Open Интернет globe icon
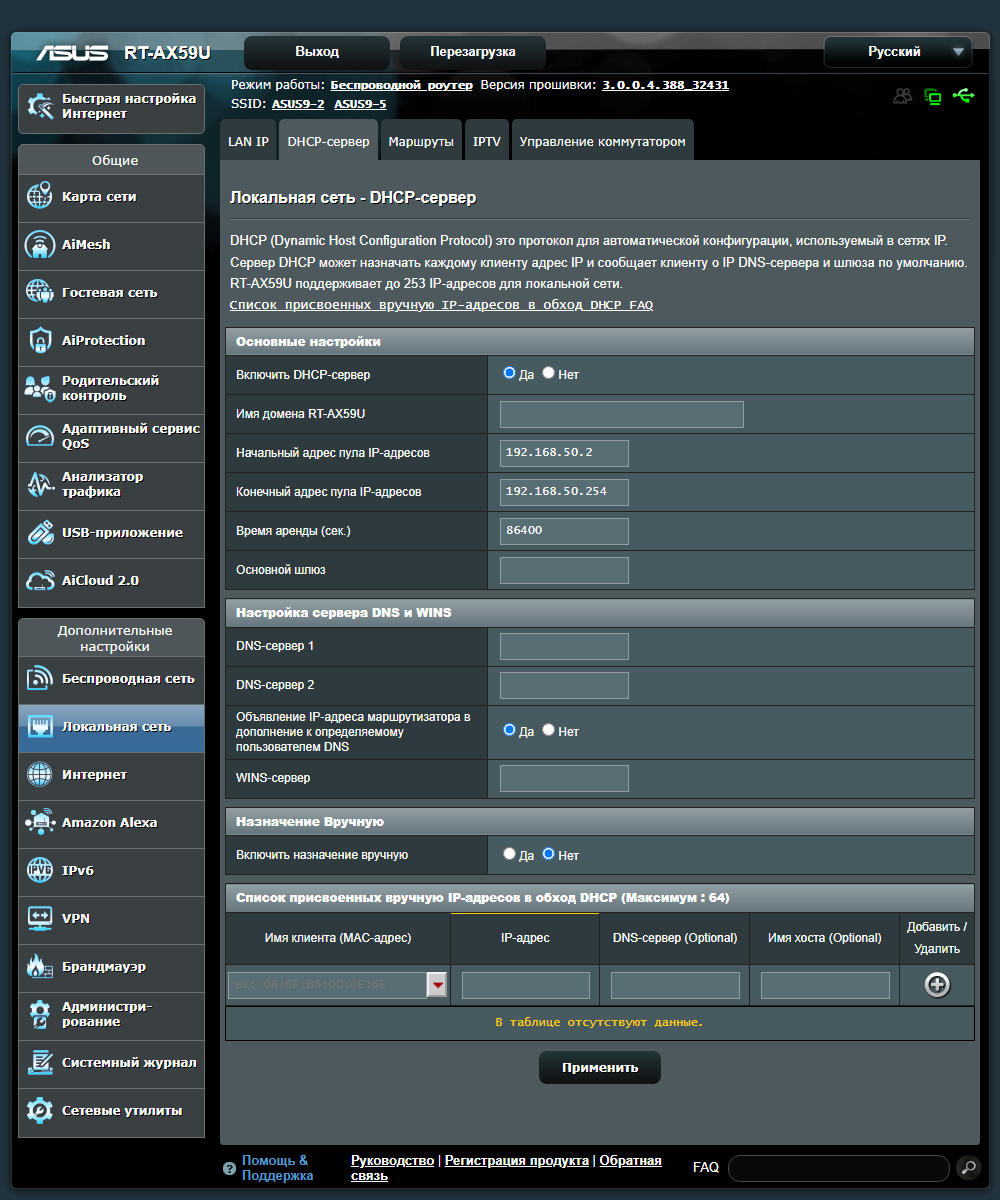 click(40, 774)
